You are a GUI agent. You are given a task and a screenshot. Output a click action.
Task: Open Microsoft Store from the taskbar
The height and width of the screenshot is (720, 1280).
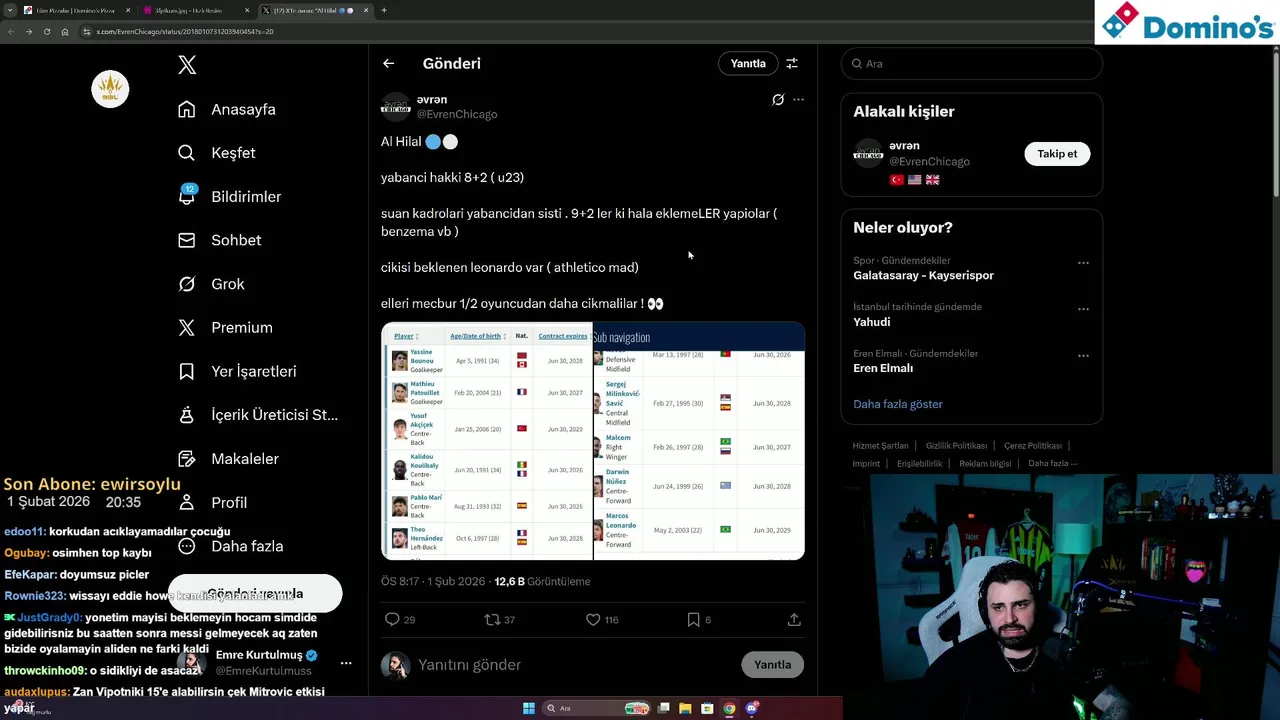[x=707, y=708]
